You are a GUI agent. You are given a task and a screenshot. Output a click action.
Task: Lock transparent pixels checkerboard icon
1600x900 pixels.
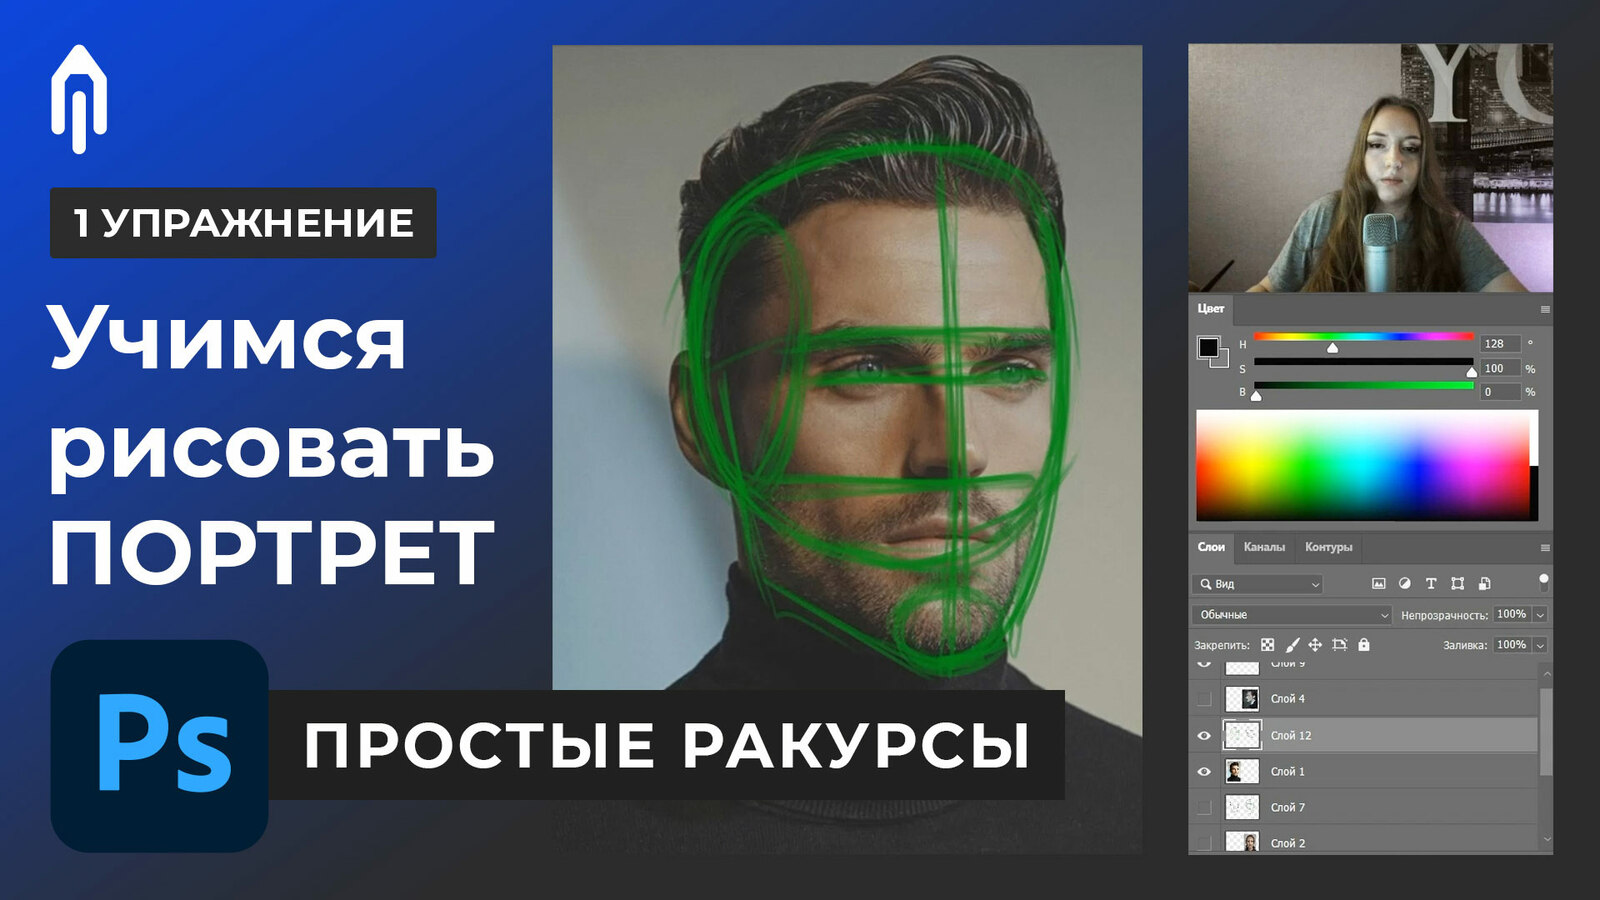point(1267,645)
